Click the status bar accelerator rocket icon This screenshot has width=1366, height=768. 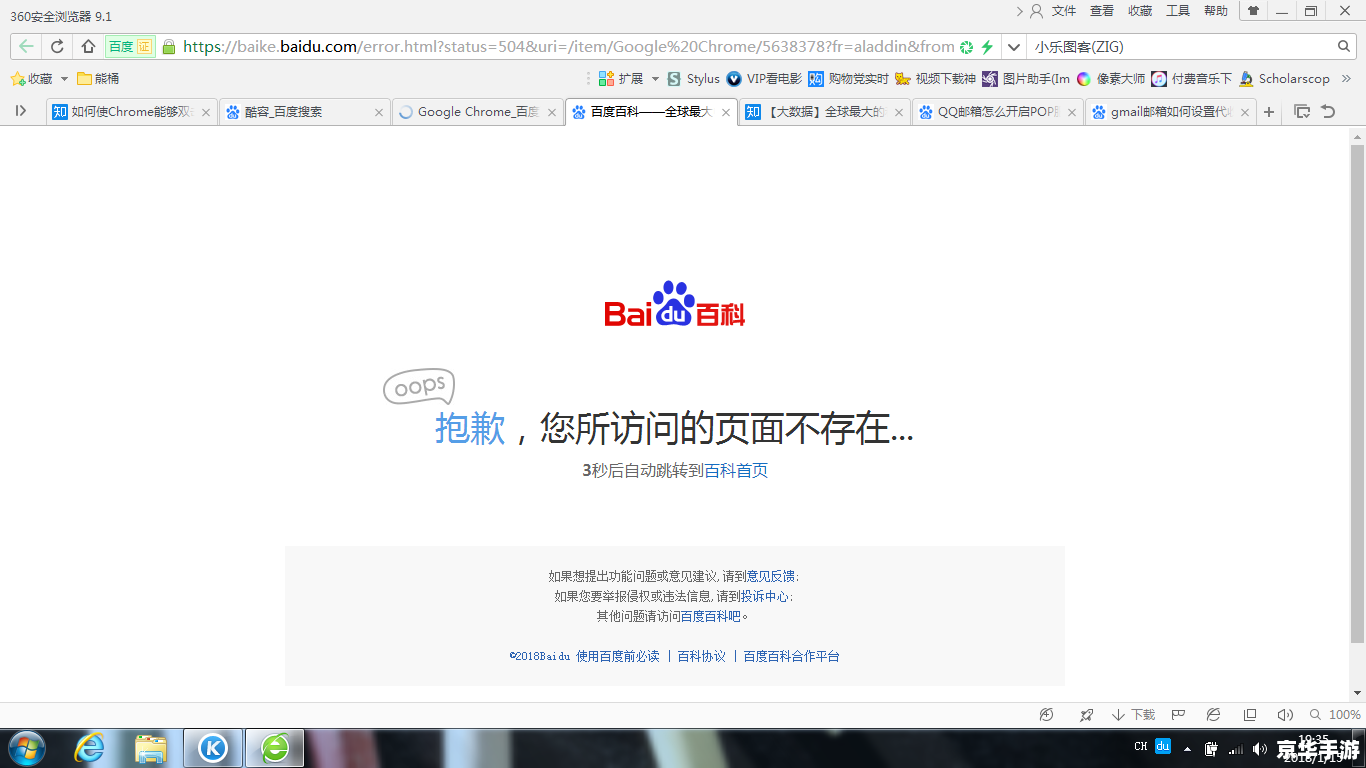click(1086, 715)
